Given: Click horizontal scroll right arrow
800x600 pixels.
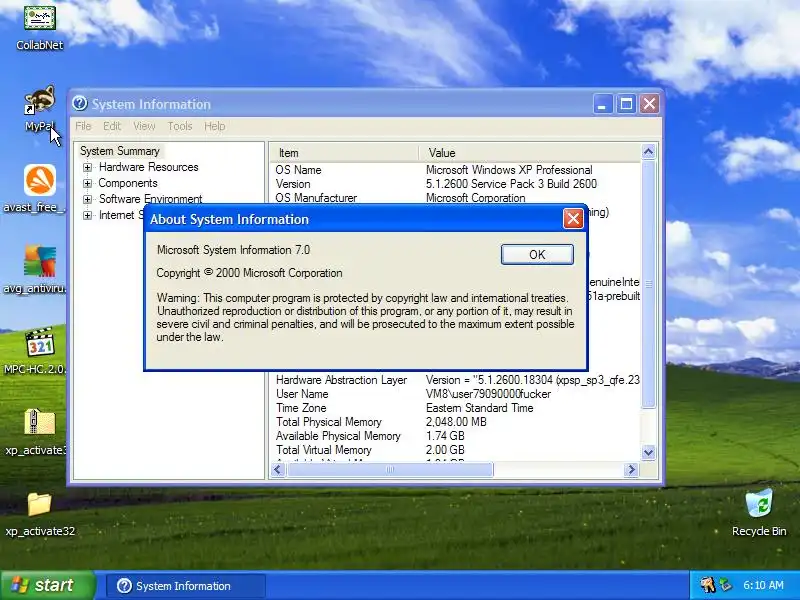Looking at the screenshot, I should (632, 469).
